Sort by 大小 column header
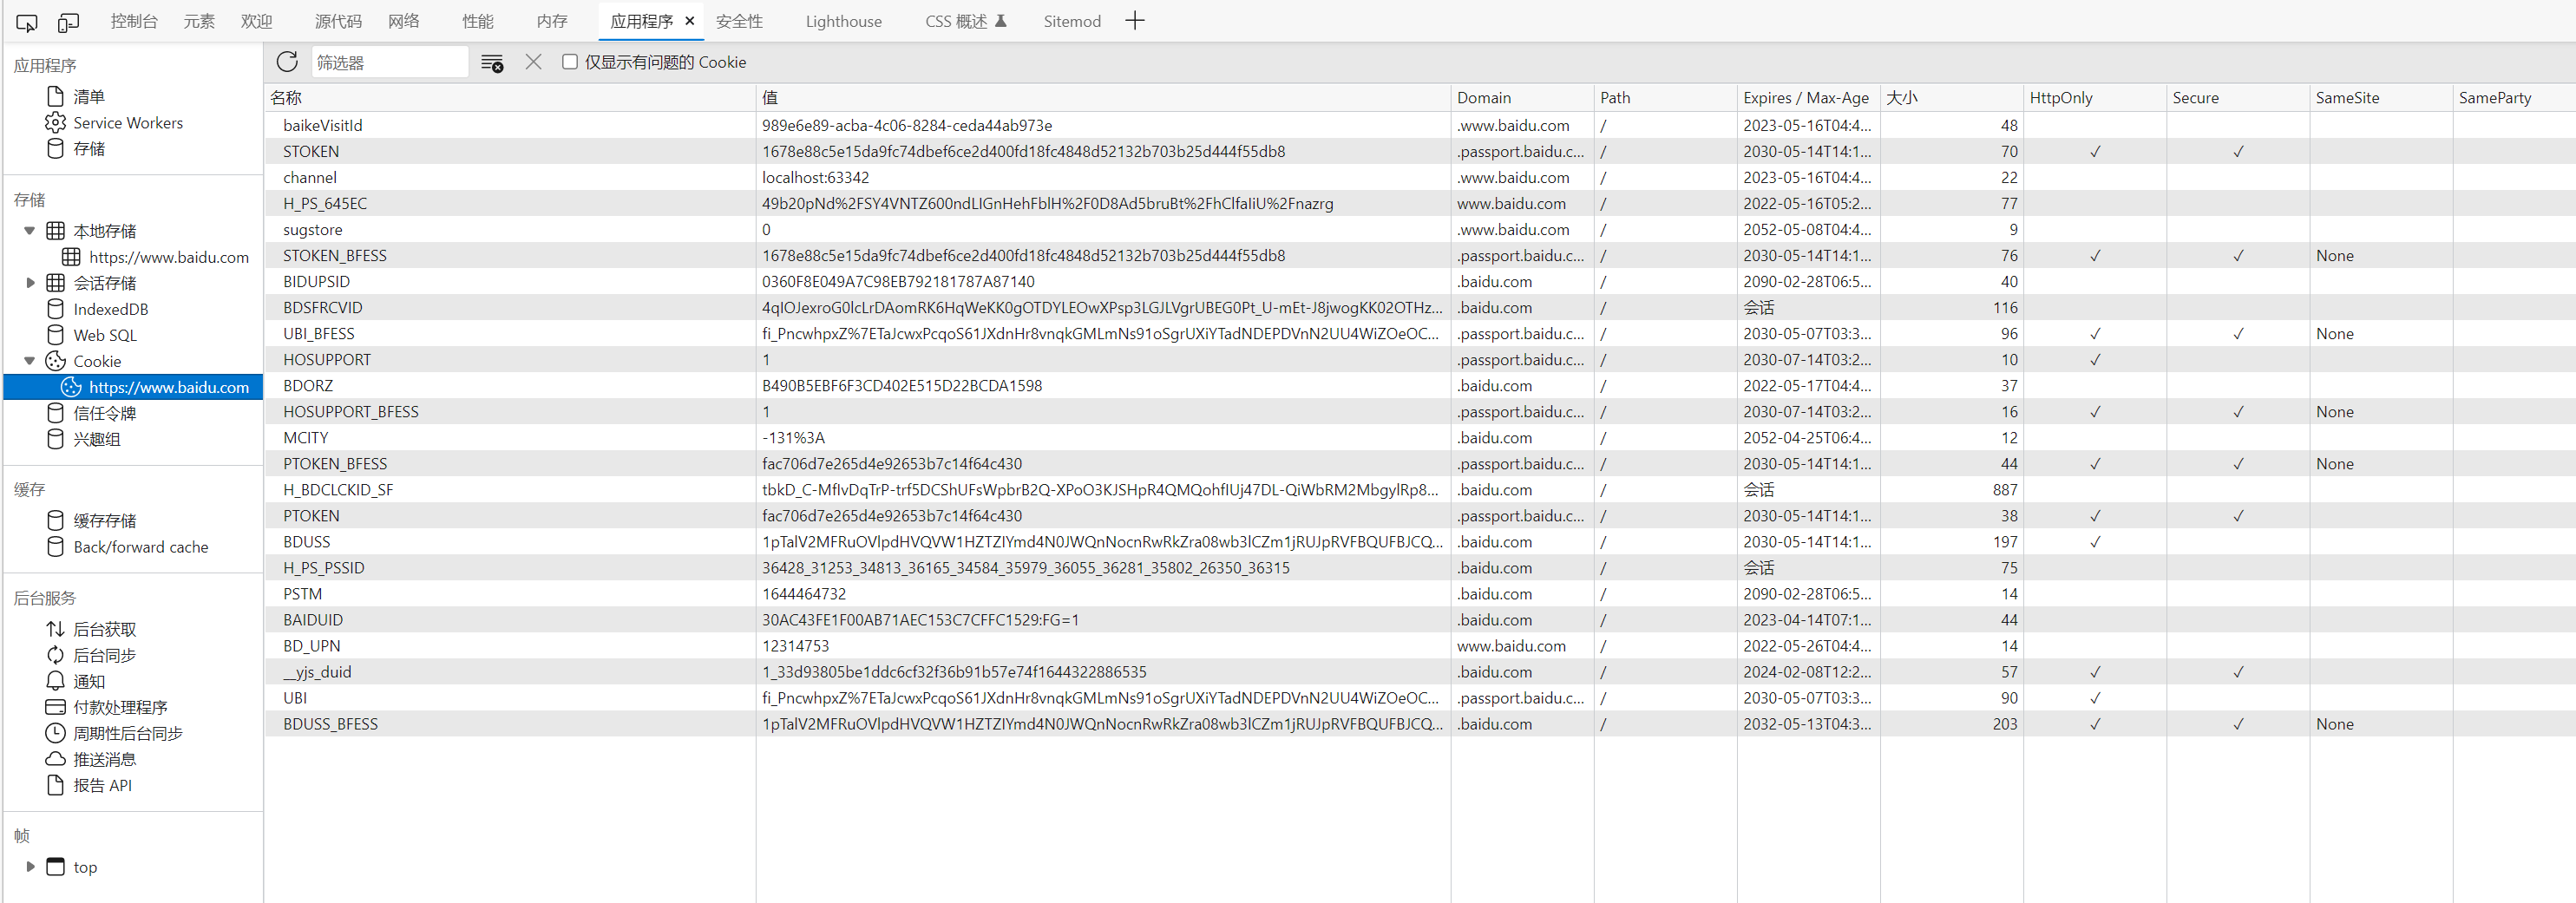The image size is (2576, 903). click(x=1951, y=97)
